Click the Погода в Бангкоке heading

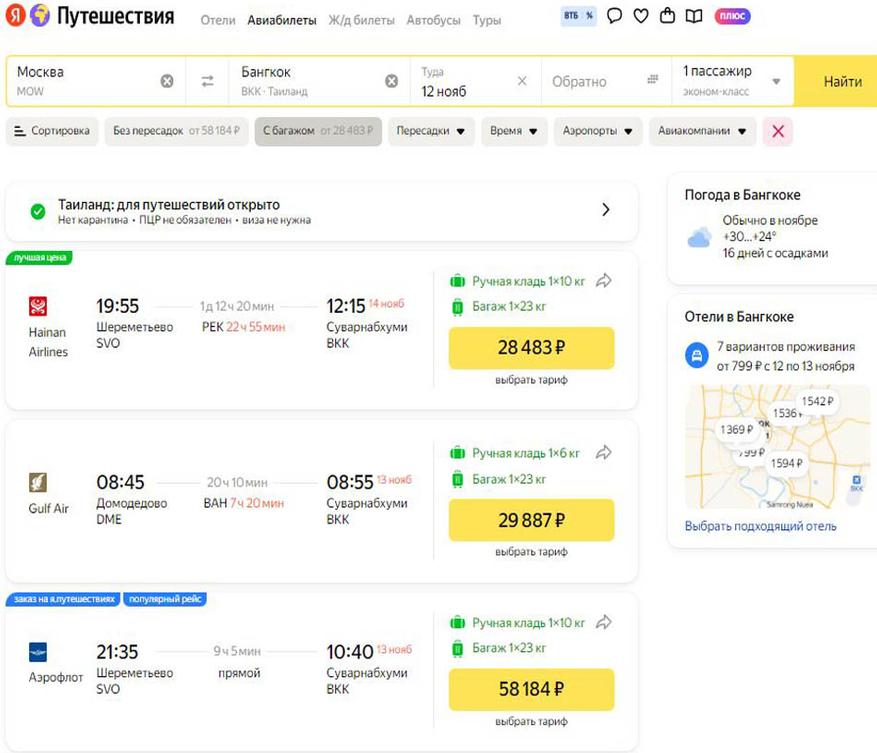[742, 195]
